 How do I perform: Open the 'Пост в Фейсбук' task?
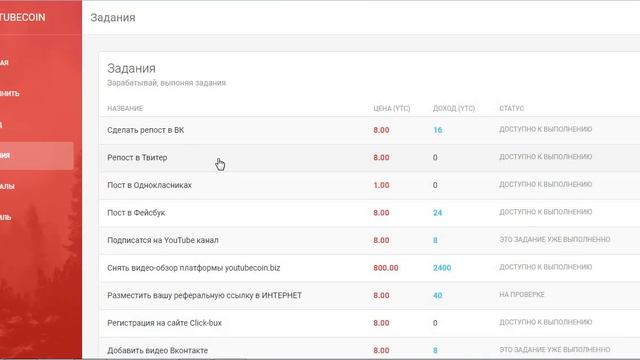pos(136,213)
